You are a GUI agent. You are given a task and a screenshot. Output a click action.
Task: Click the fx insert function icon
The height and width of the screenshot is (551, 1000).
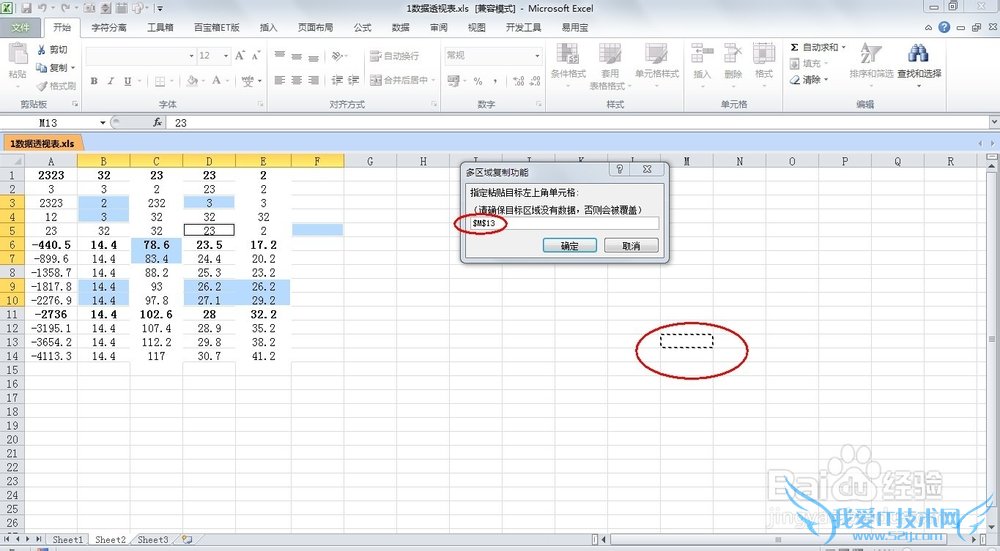[158, 122]
